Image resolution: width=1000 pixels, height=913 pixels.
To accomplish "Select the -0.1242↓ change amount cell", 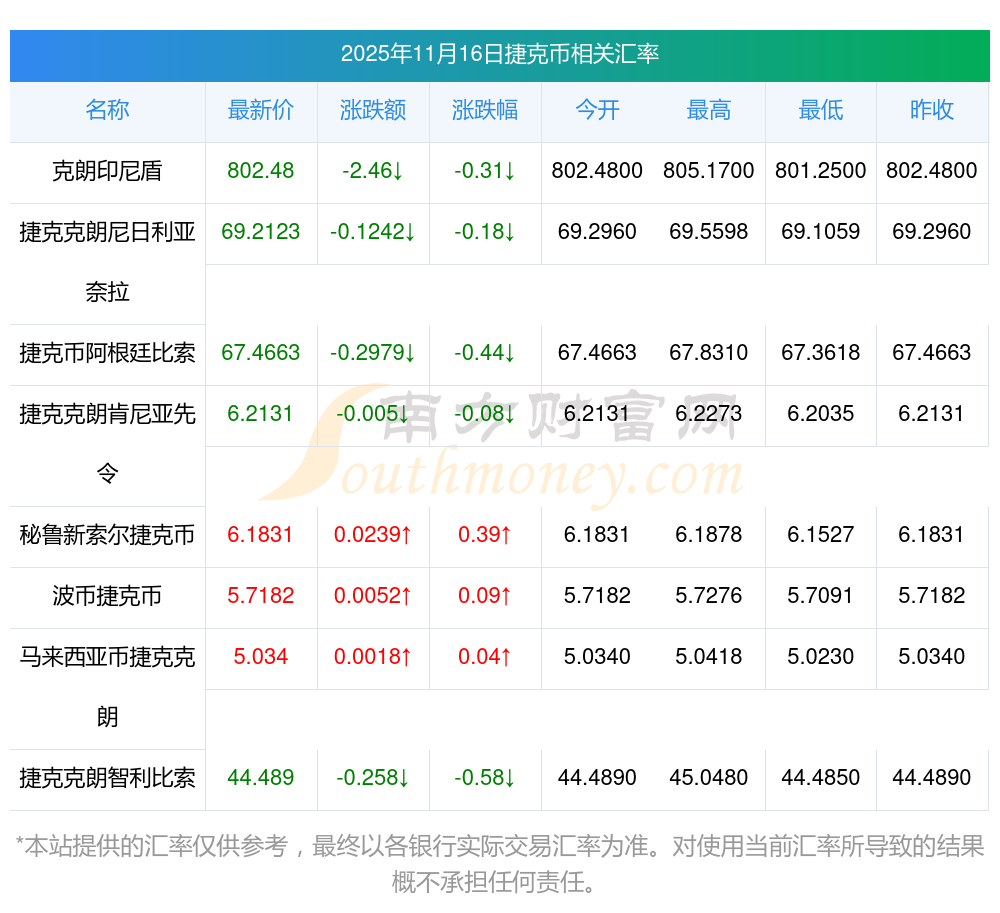I will pyautogui.click(x=373, y=232).
